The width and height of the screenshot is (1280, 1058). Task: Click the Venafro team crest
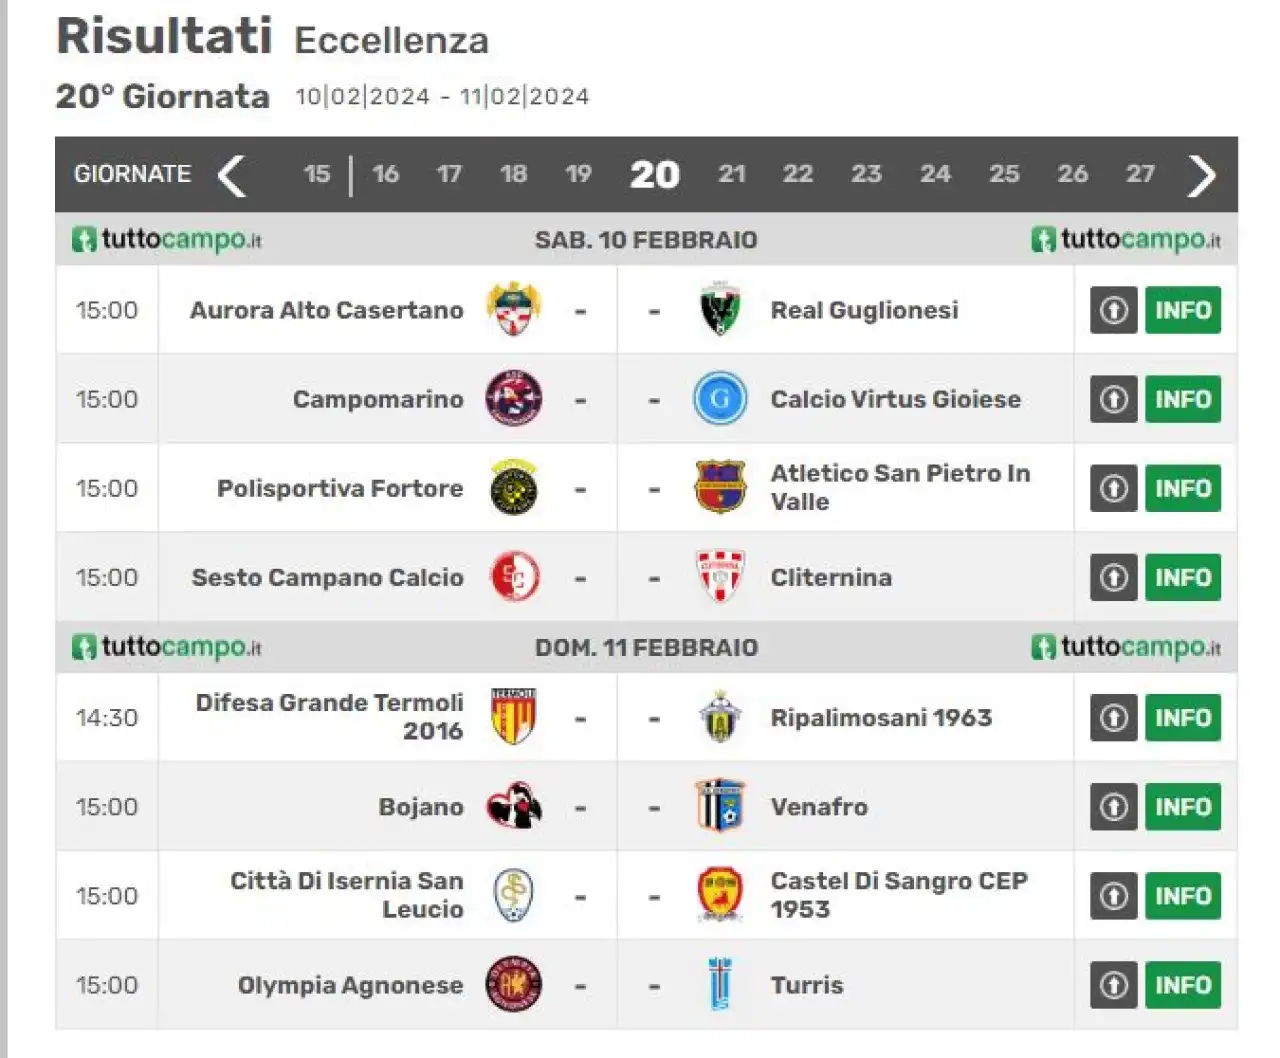coord(720,806)
